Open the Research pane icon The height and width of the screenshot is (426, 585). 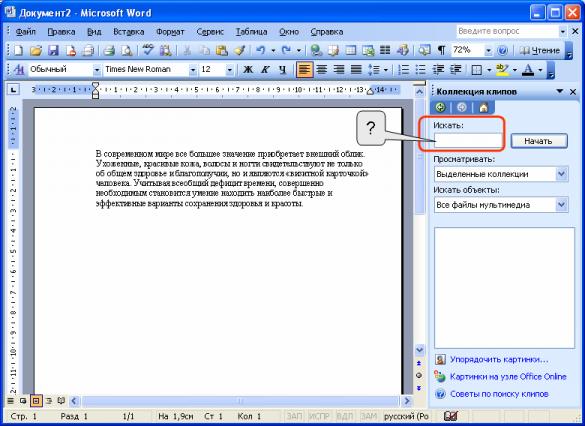166,50
